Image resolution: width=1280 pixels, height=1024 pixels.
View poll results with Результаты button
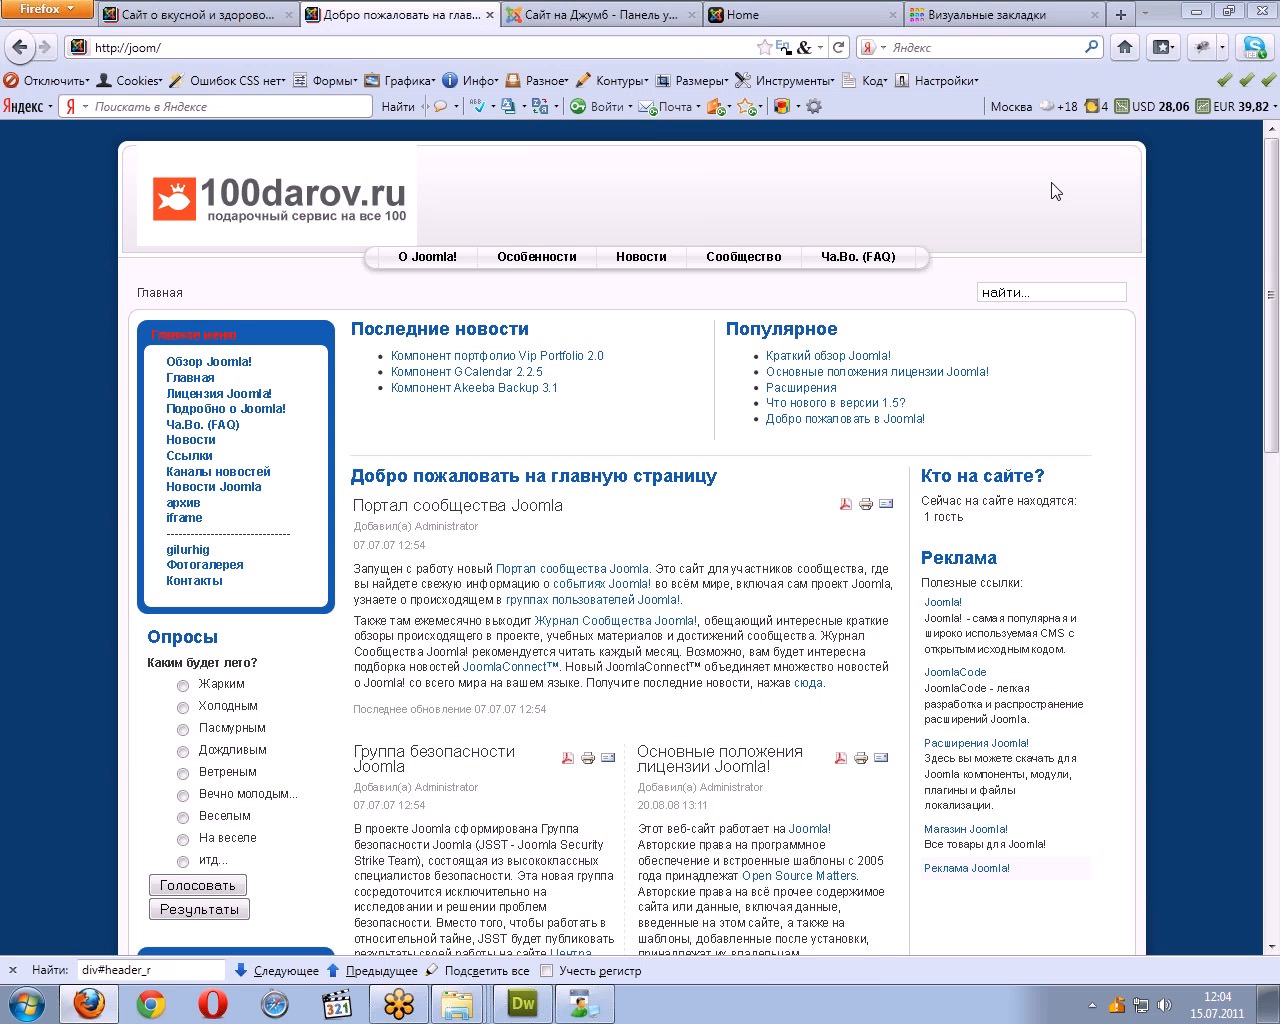(x=199, y=909)
